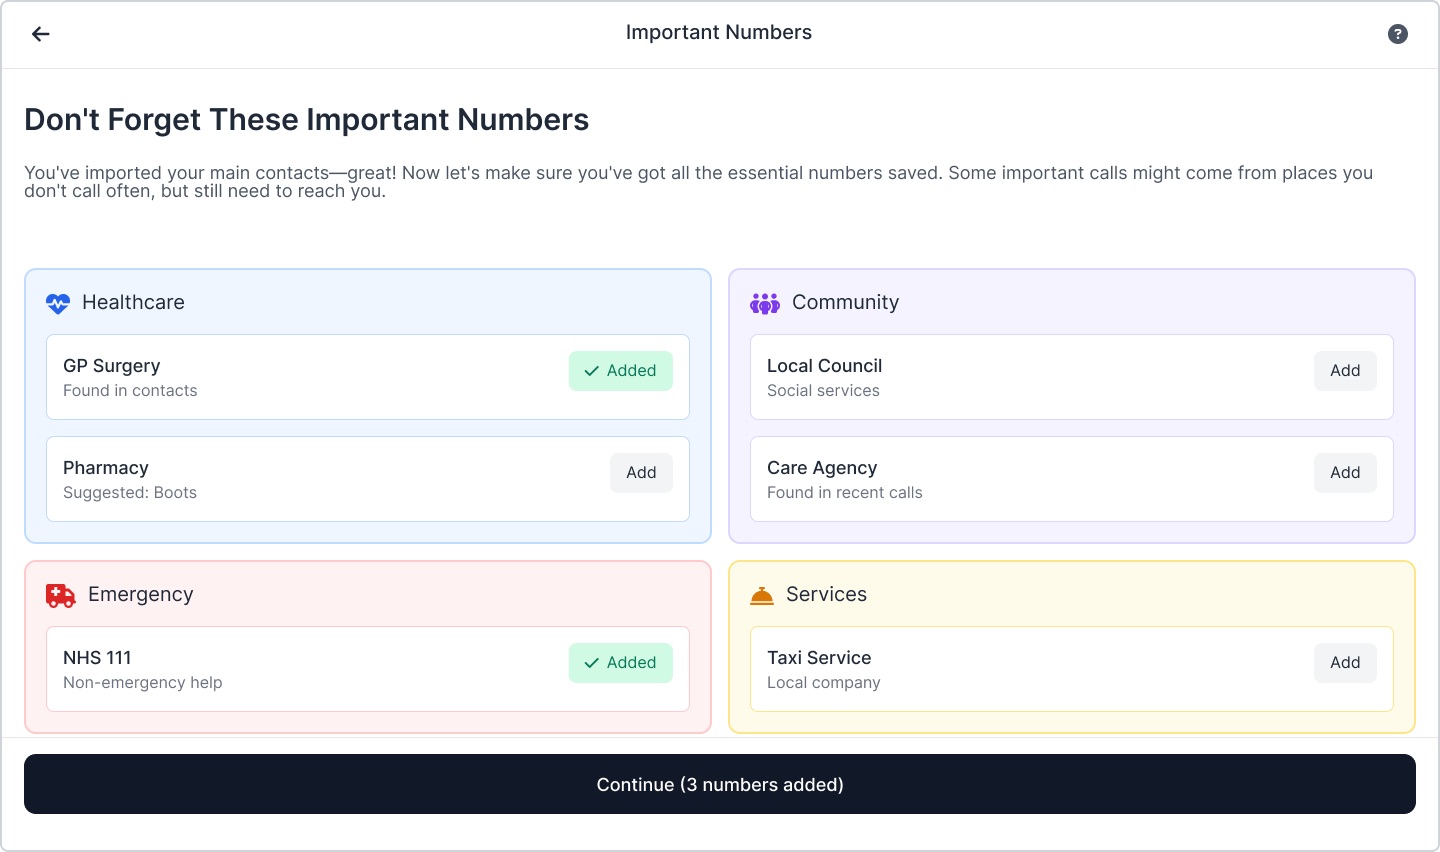Add the Taxi Service number
This screenshot has height=852, width=1440.
pos(1344,663)
